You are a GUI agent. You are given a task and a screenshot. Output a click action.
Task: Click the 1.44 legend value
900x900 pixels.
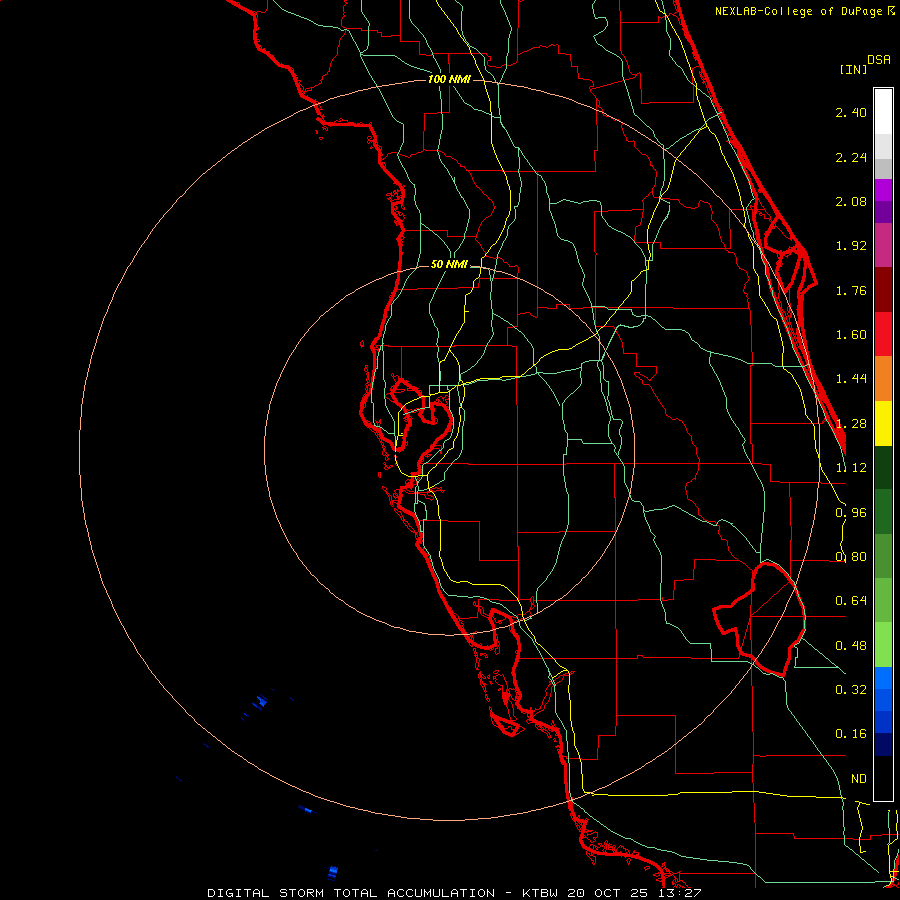click(x=851, y=379)
